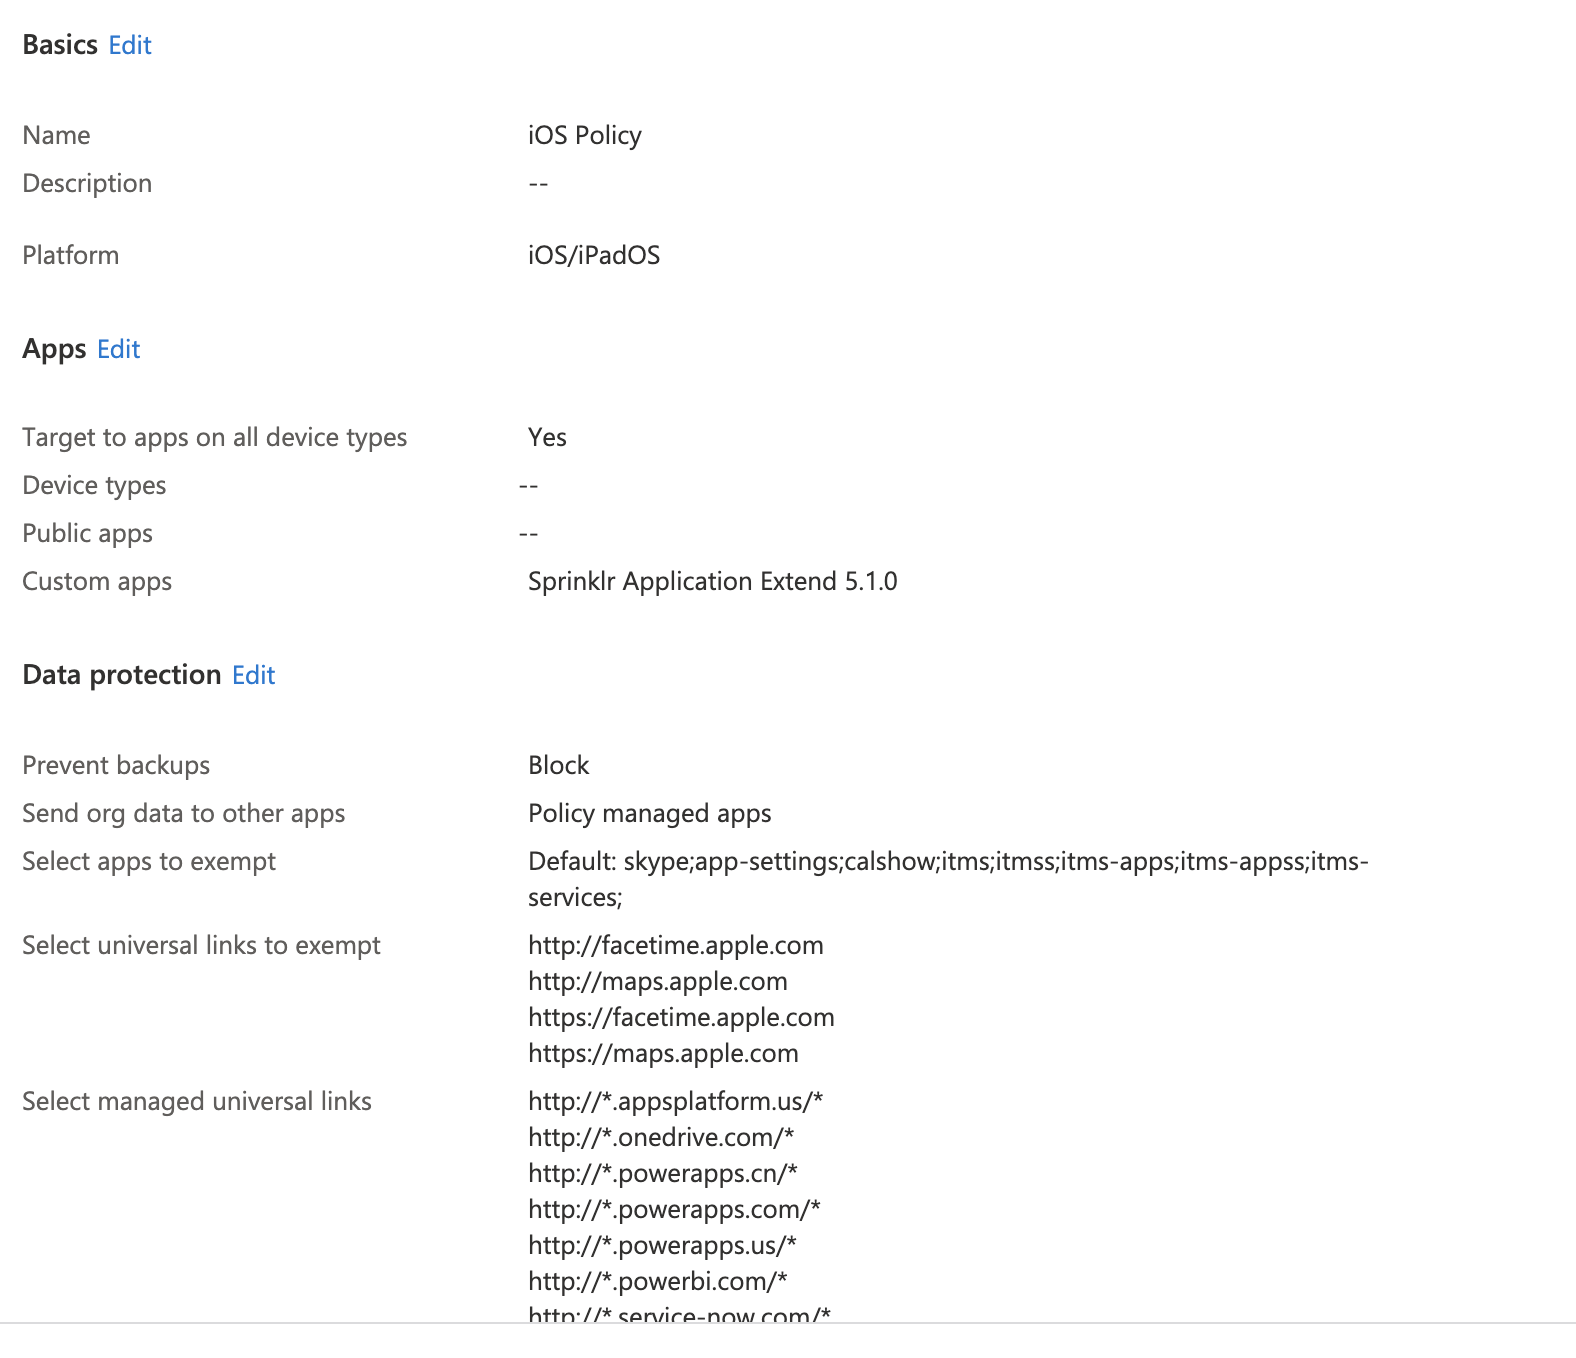Click the http://*.onedrive.com/* managed link

[x=660, y=1137]
